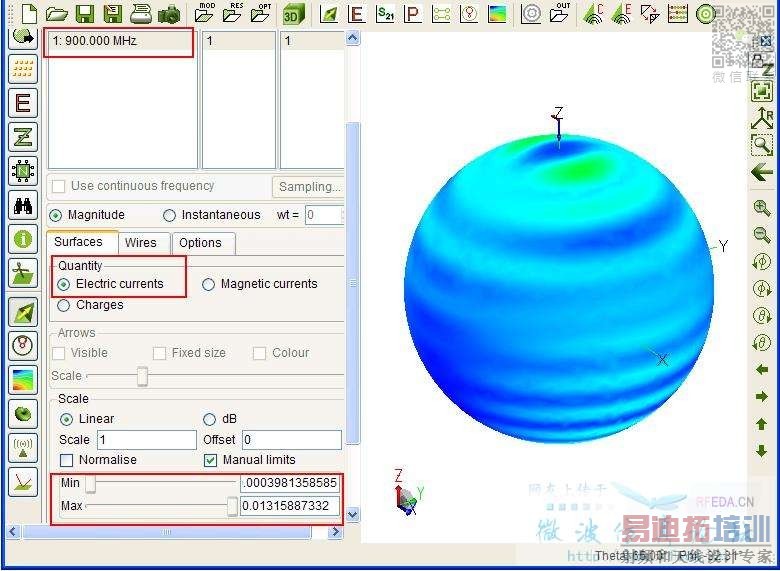Image resolution: width=780 pixels, height=571 pixels.
Task: Click the Print icon
Action: 141,14
